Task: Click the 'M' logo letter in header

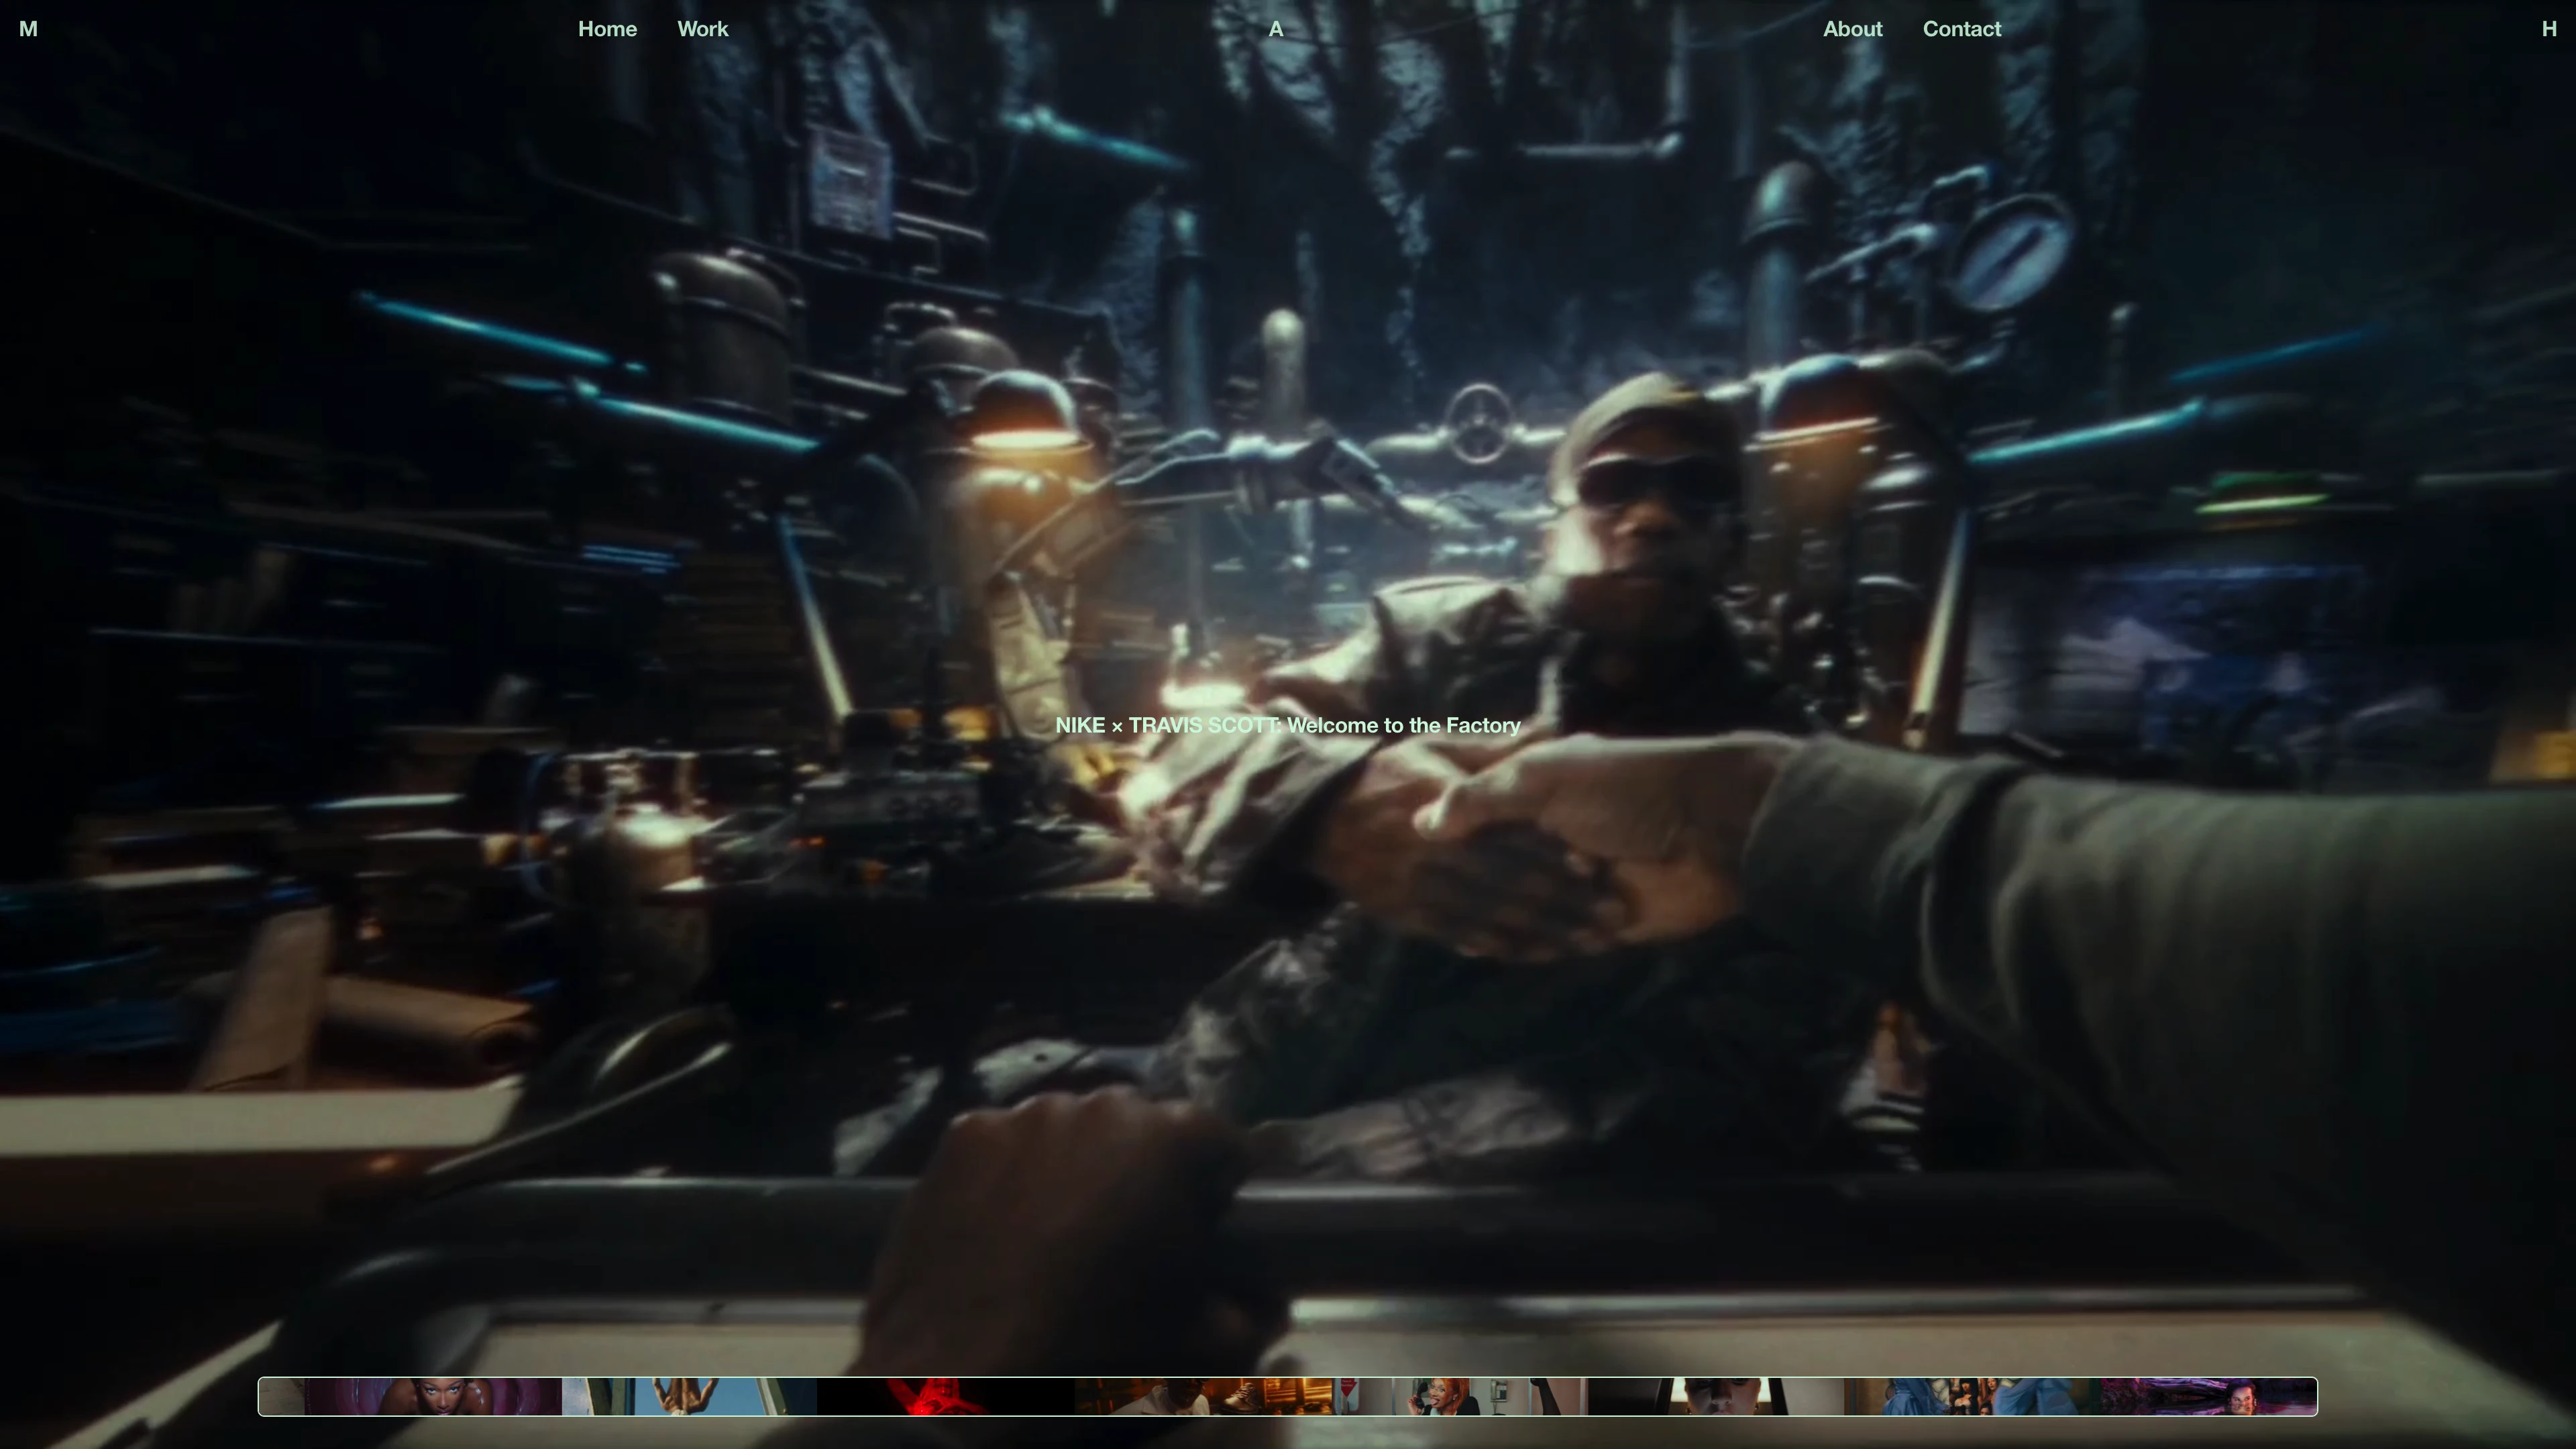Action: (x=28, y=29)
